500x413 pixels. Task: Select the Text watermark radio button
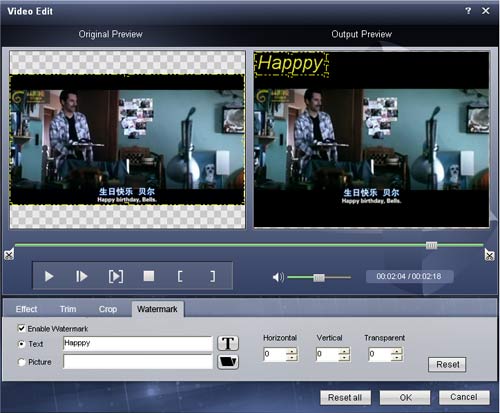[x=22, y=344]
